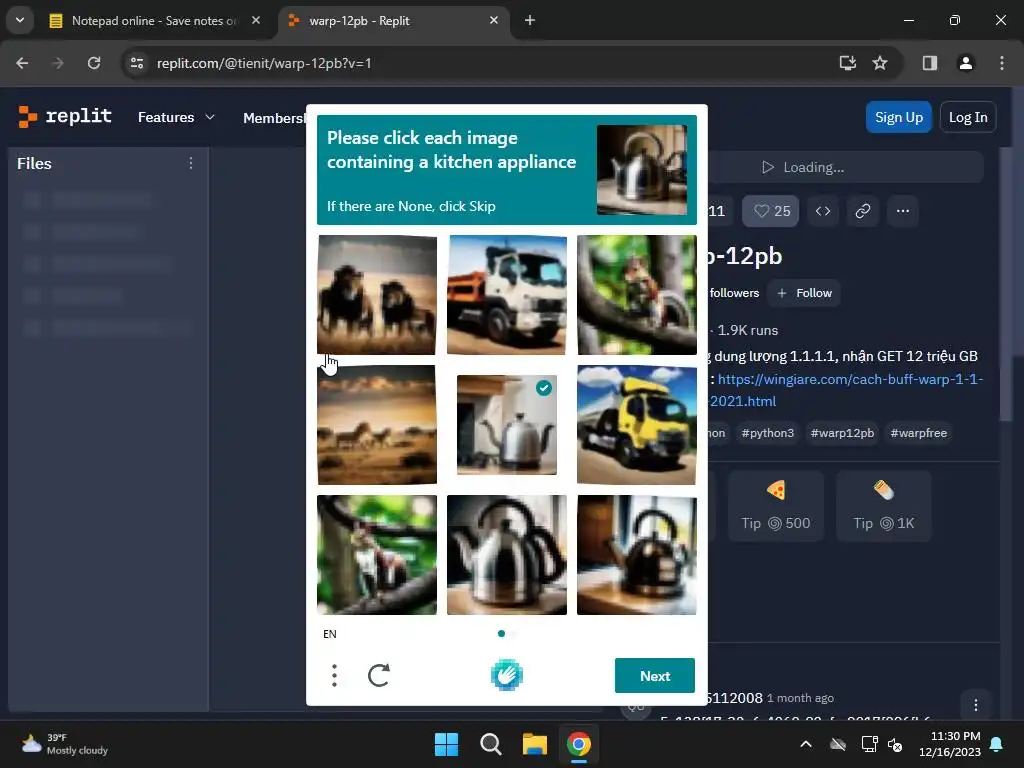The height and width of the screenshot is (768, 1024).
Task: Close the warp-12pb Replit tab
Action: (x=494, y=21)
